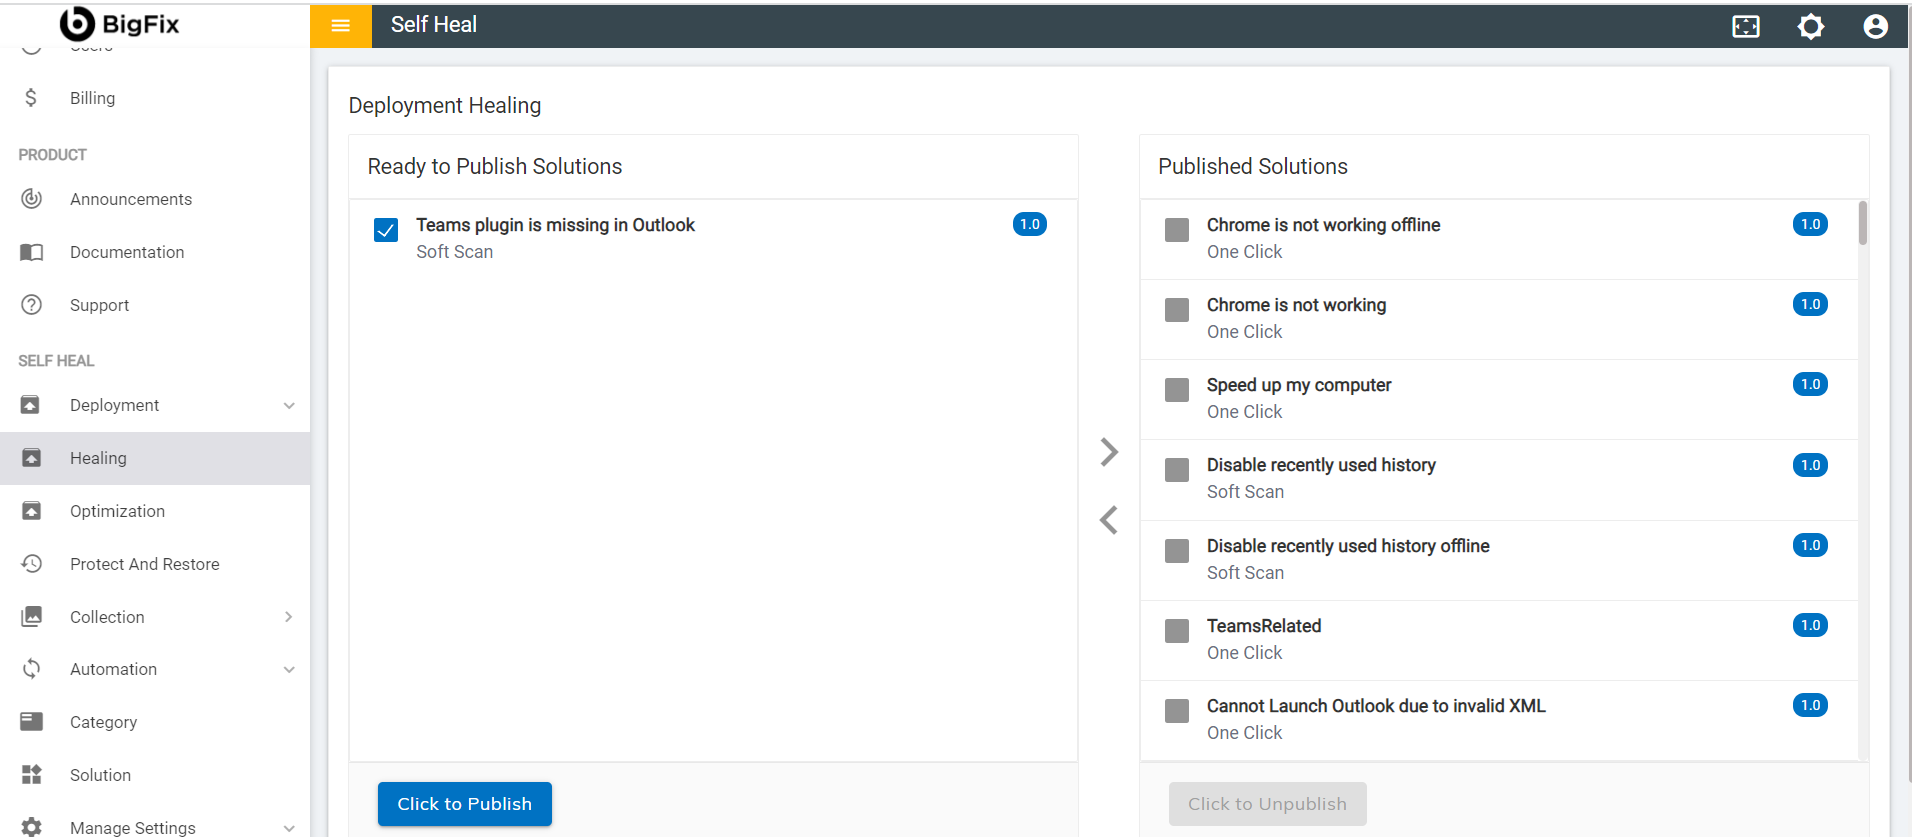
Task: Select the Chrome is not working checkbox
Action: (1177, 310)
